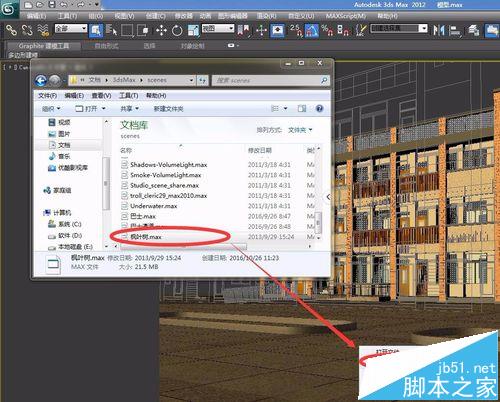Sort files by 名称 column header
Viewport: 500px width, 402px height.
pyautogui.click(x=126, y=150)
